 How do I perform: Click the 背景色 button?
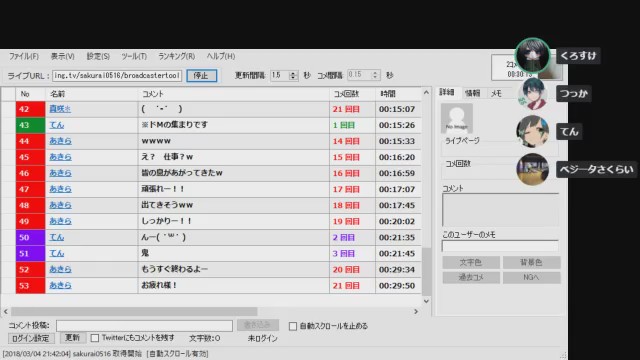(531, 262)
